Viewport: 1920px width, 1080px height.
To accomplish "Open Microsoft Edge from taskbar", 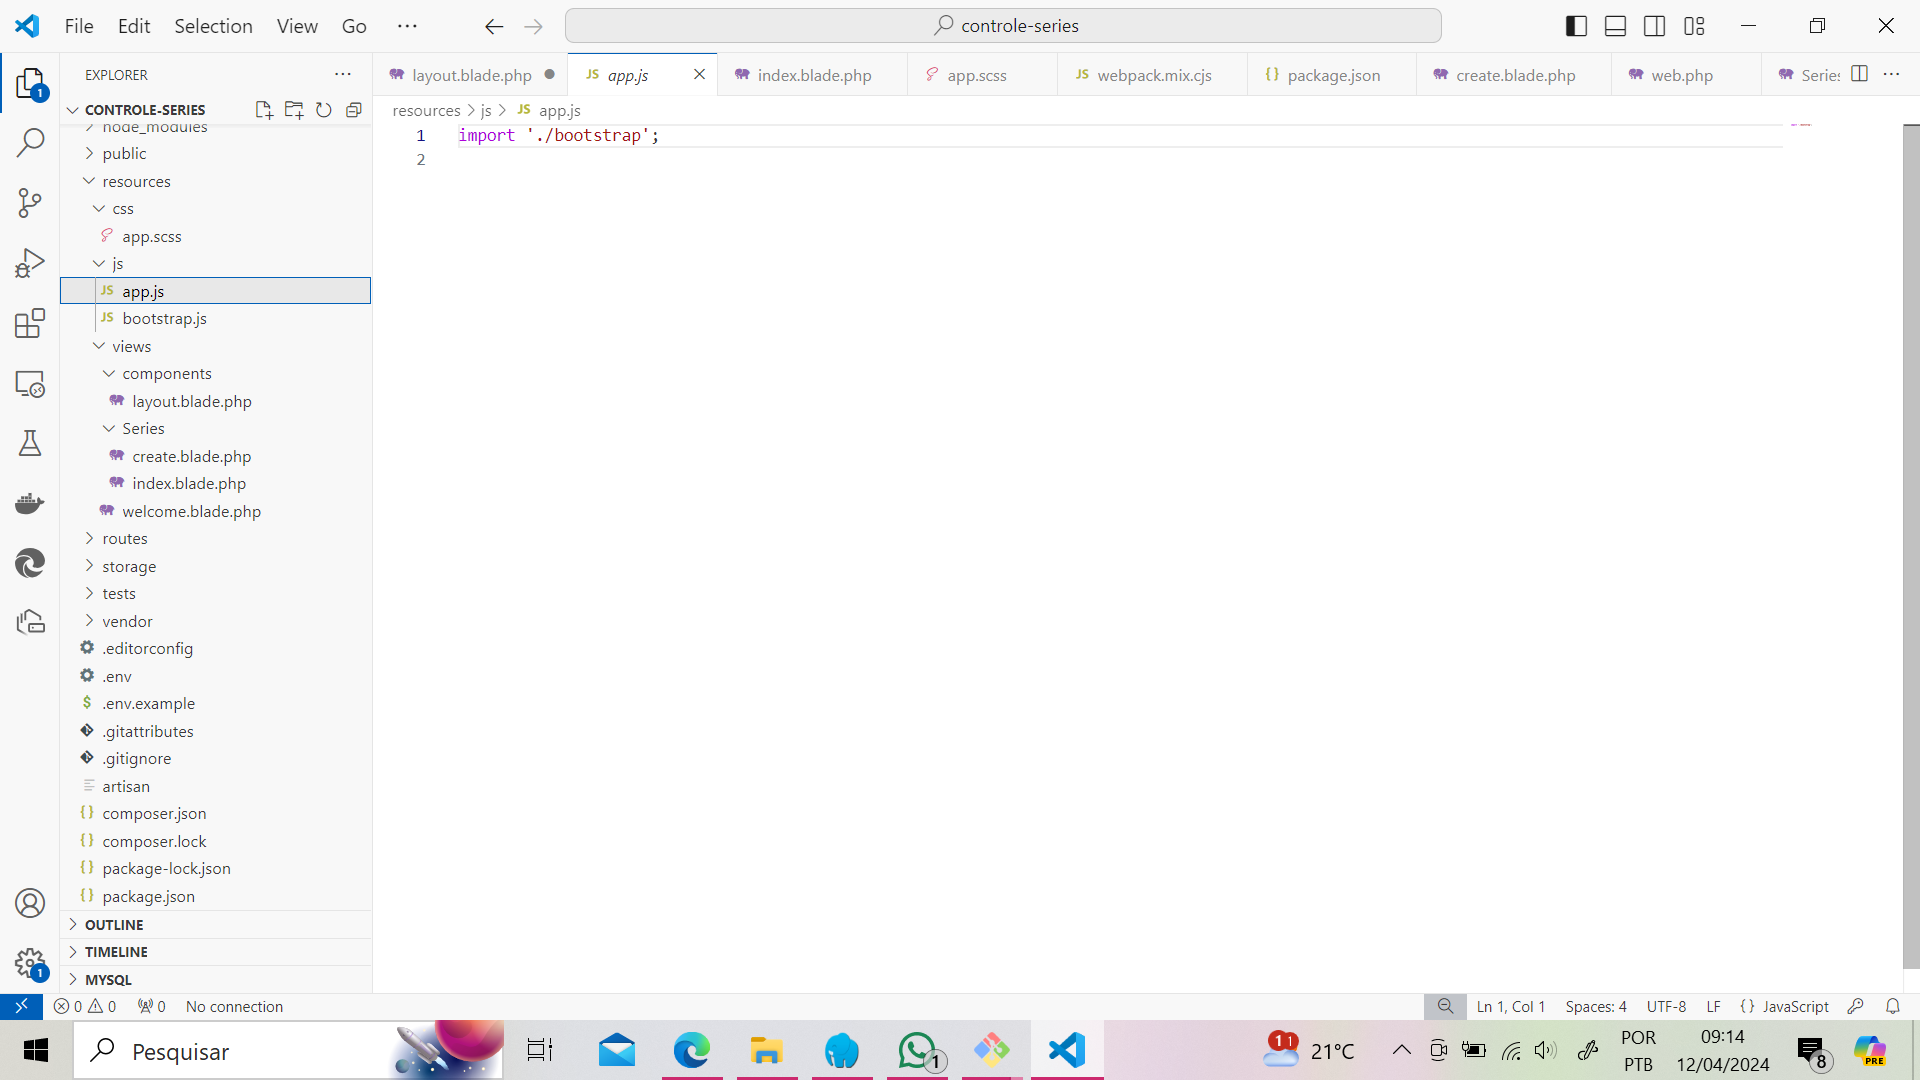I will tap(691, 1050).
